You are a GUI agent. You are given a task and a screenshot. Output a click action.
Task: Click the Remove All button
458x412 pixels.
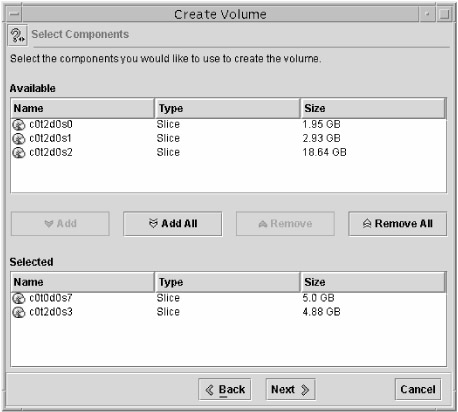pos(397,224)
